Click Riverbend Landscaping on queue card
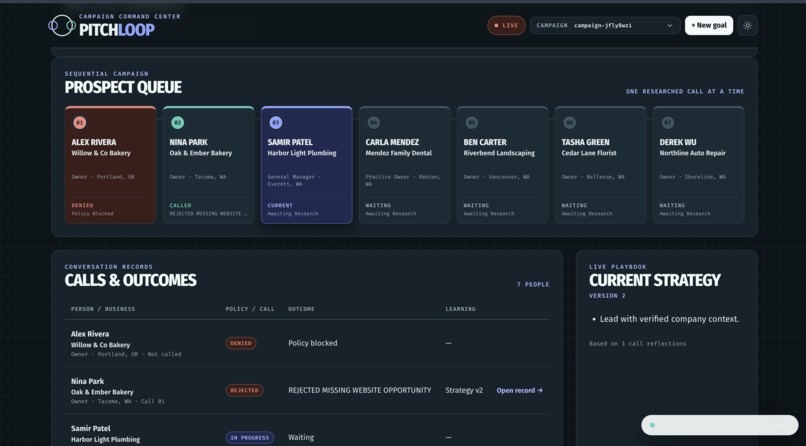Viewport: 806px width, 446px height. tap(499, 153)
